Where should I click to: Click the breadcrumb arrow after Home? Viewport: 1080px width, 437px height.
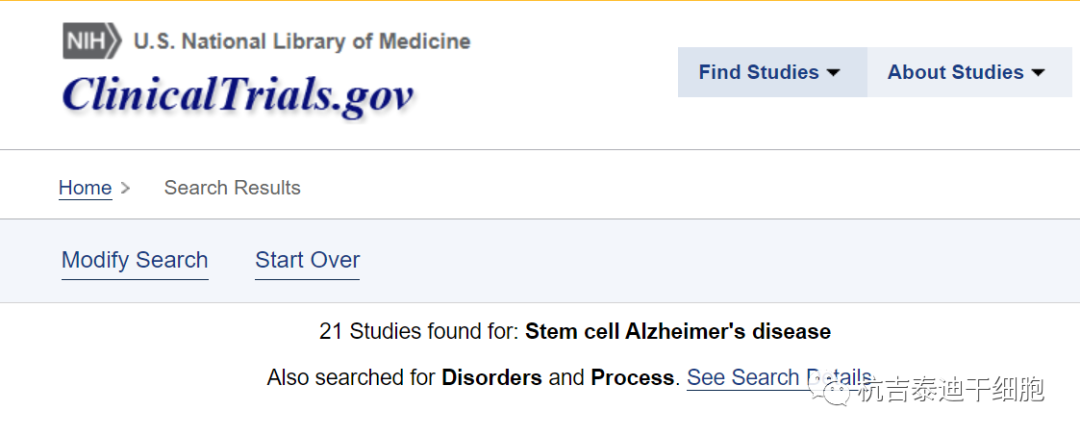point(125,188)
